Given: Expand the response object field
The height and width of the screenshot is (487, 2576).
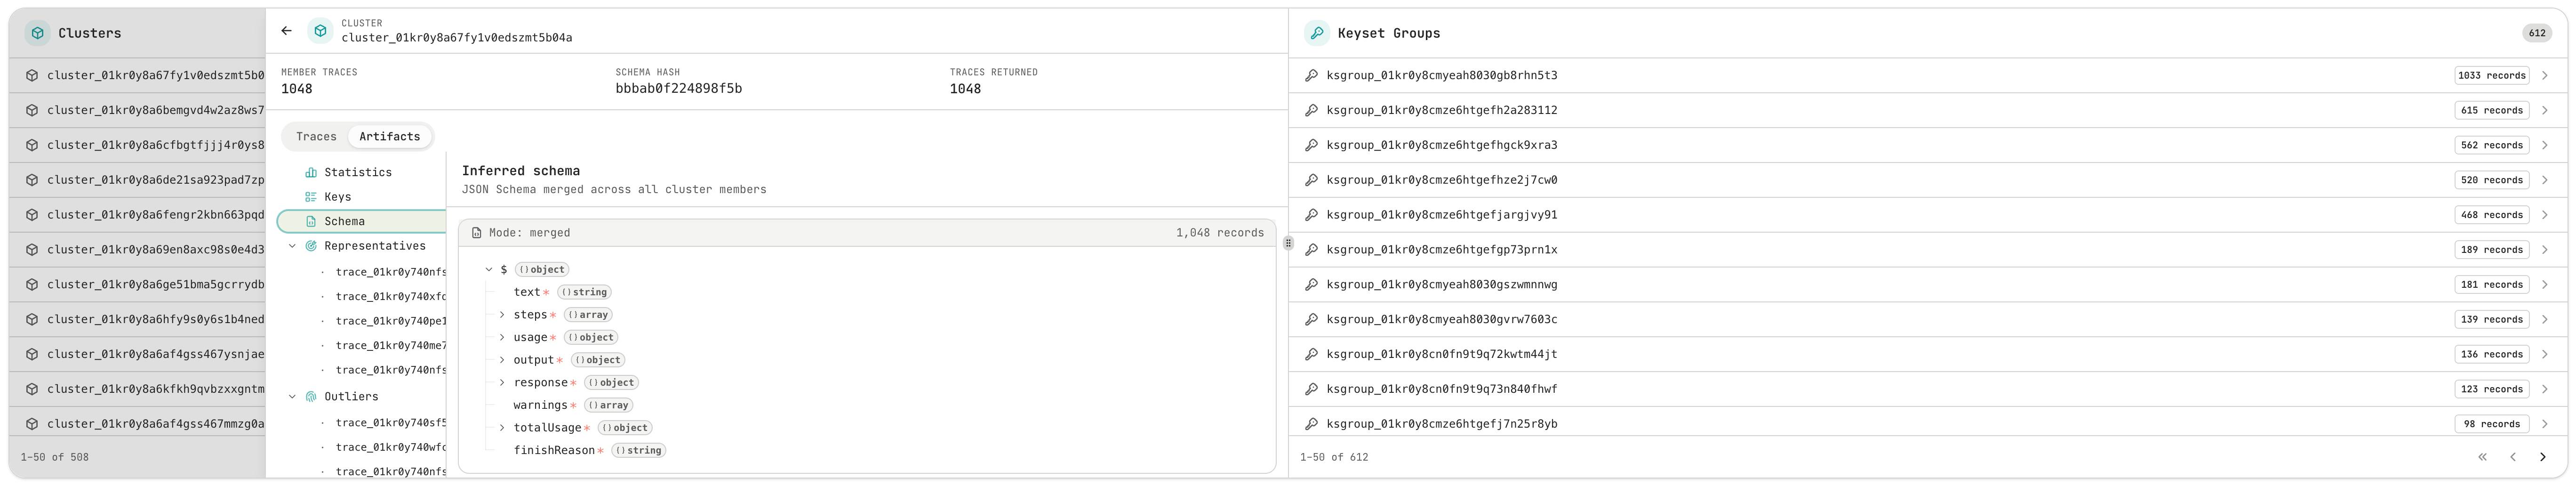Looking at the screenshot, I should 502,383.
